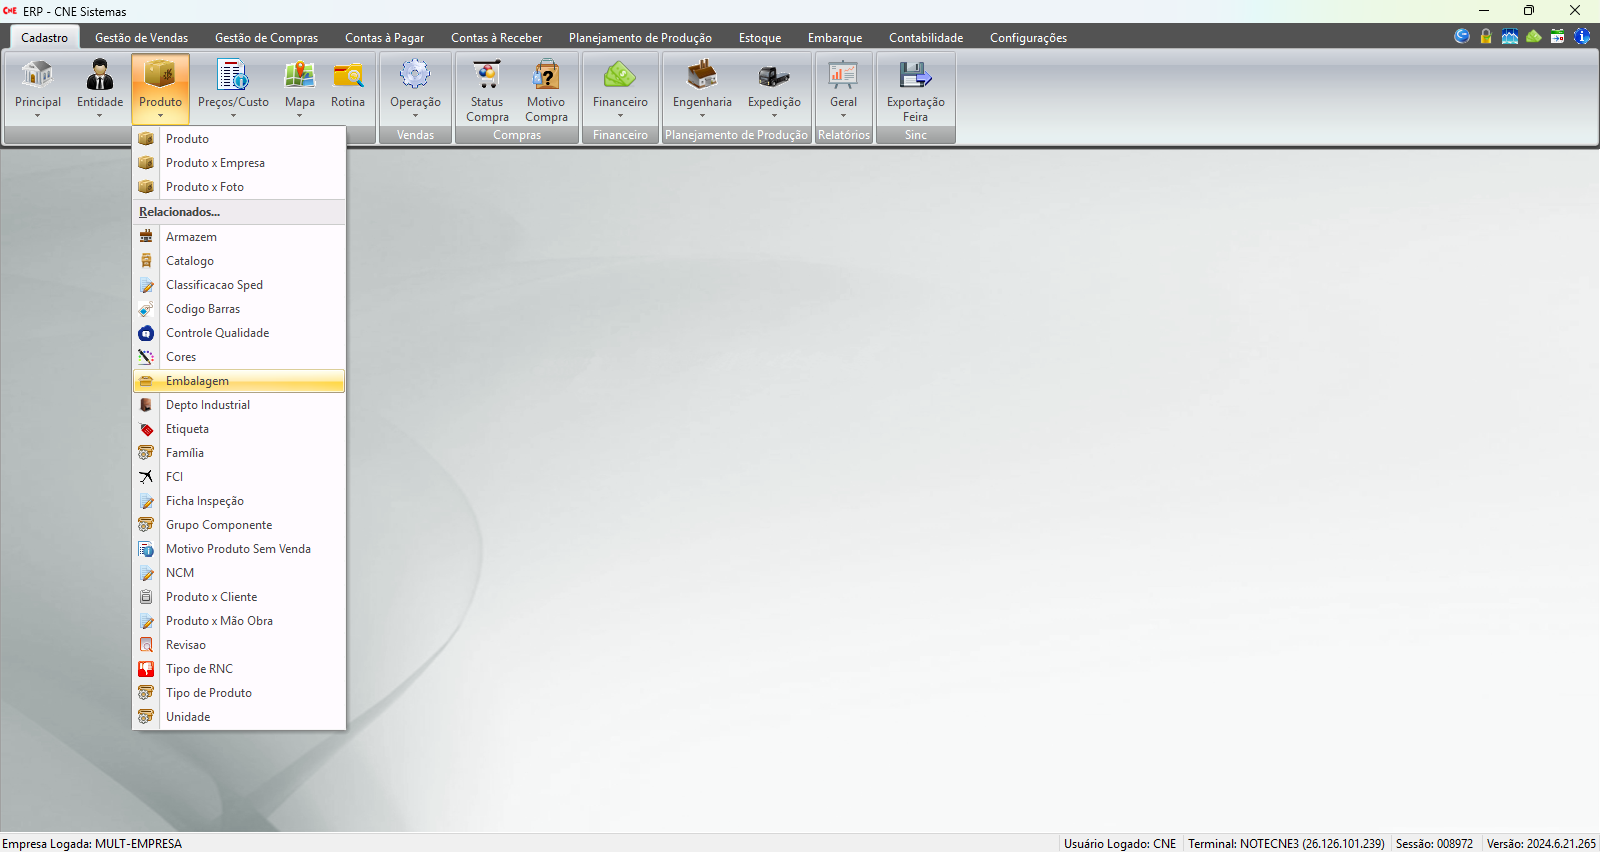Click the blue info icon at top right

point(1582,36)
